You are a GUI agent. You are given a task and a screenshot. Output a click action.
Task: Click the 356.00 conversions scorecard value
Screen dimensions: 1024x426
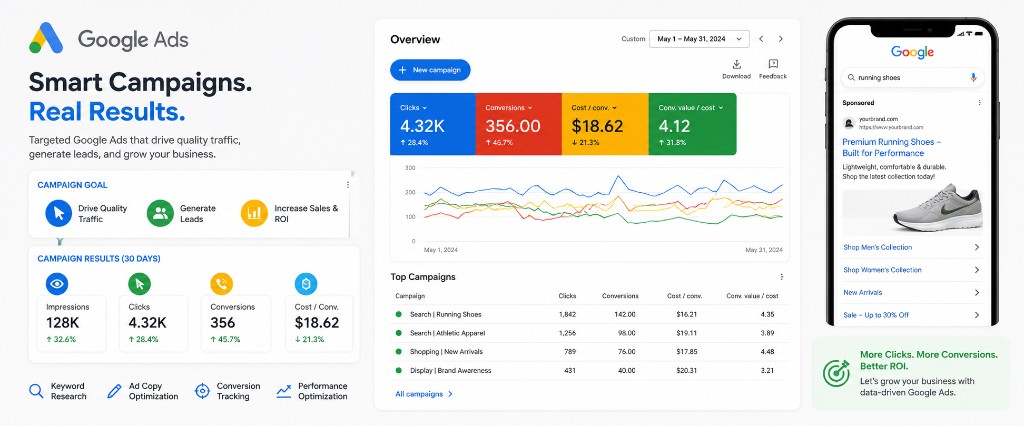tap(513, 126)
